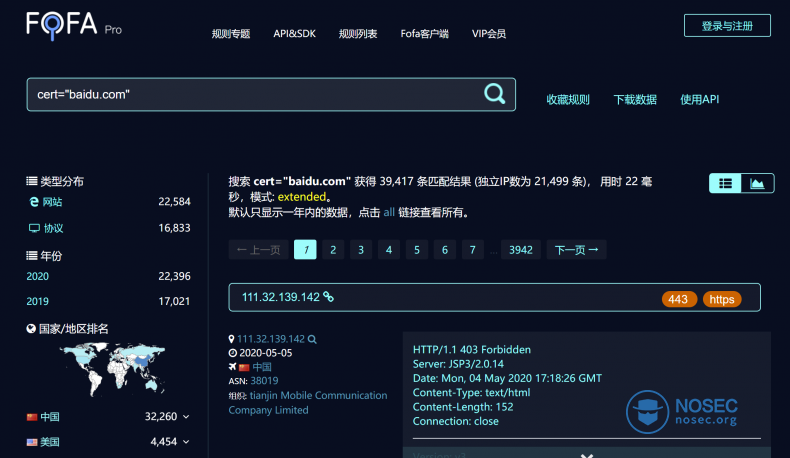Viewport: 790px width, 458px height.
Task: Click the USA flag icon in the sidebar
Action: (32, 442)
